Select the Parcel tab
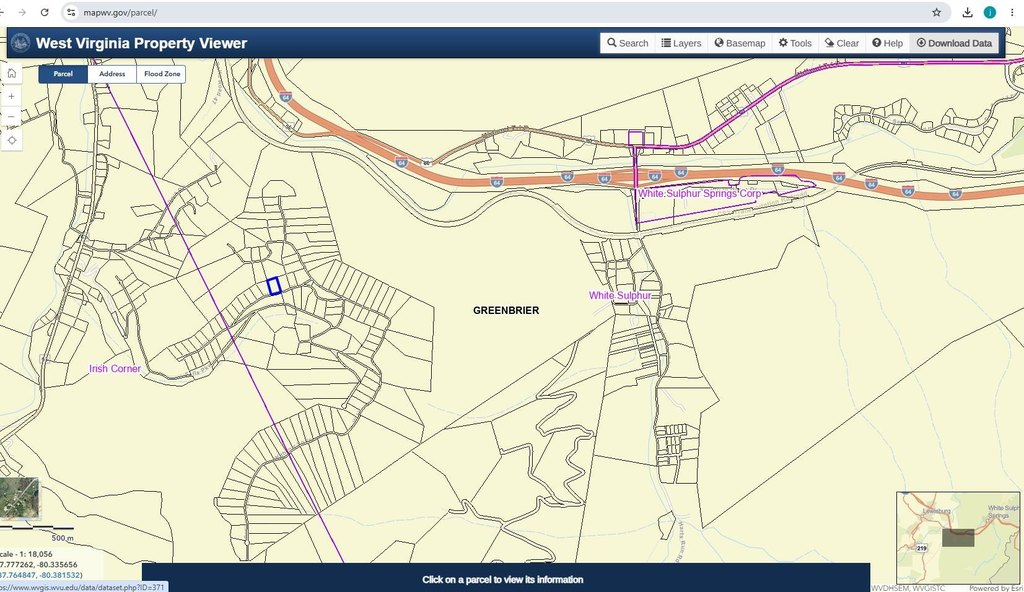1024x592 pixels. click(63, 74)
